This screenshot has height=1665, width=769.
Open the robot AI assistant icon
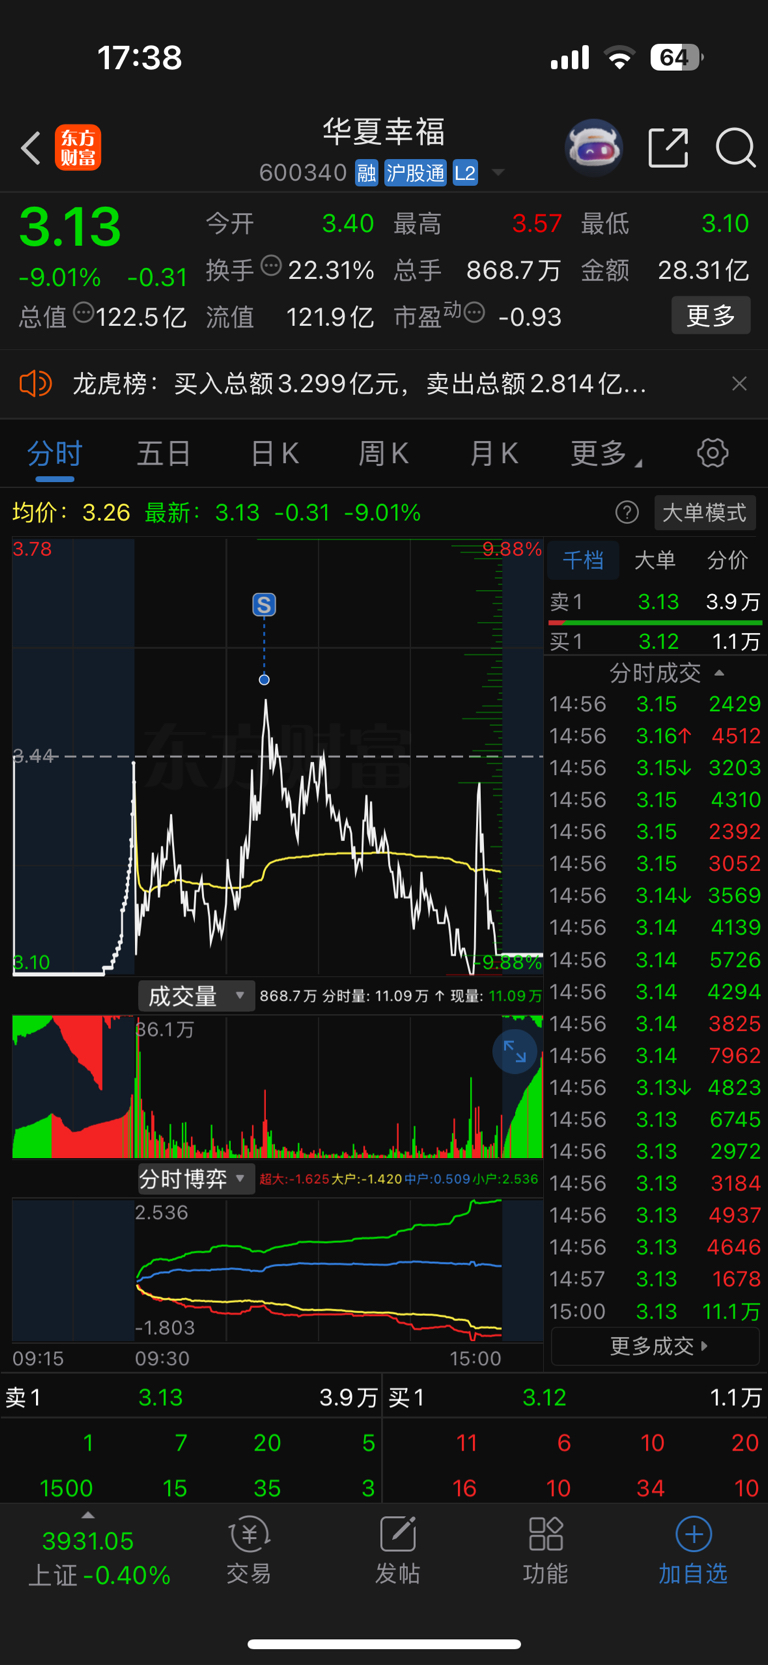pos(594,148)
